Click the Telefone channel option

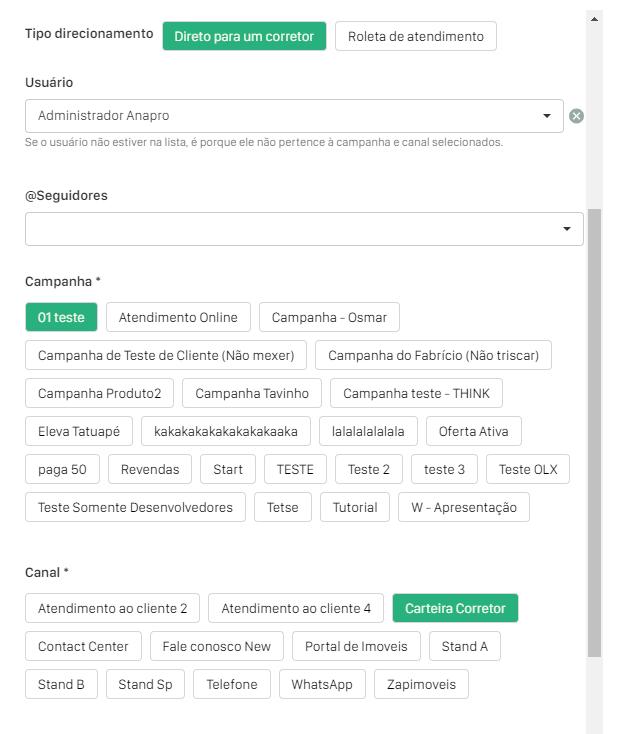coord(232,684)
